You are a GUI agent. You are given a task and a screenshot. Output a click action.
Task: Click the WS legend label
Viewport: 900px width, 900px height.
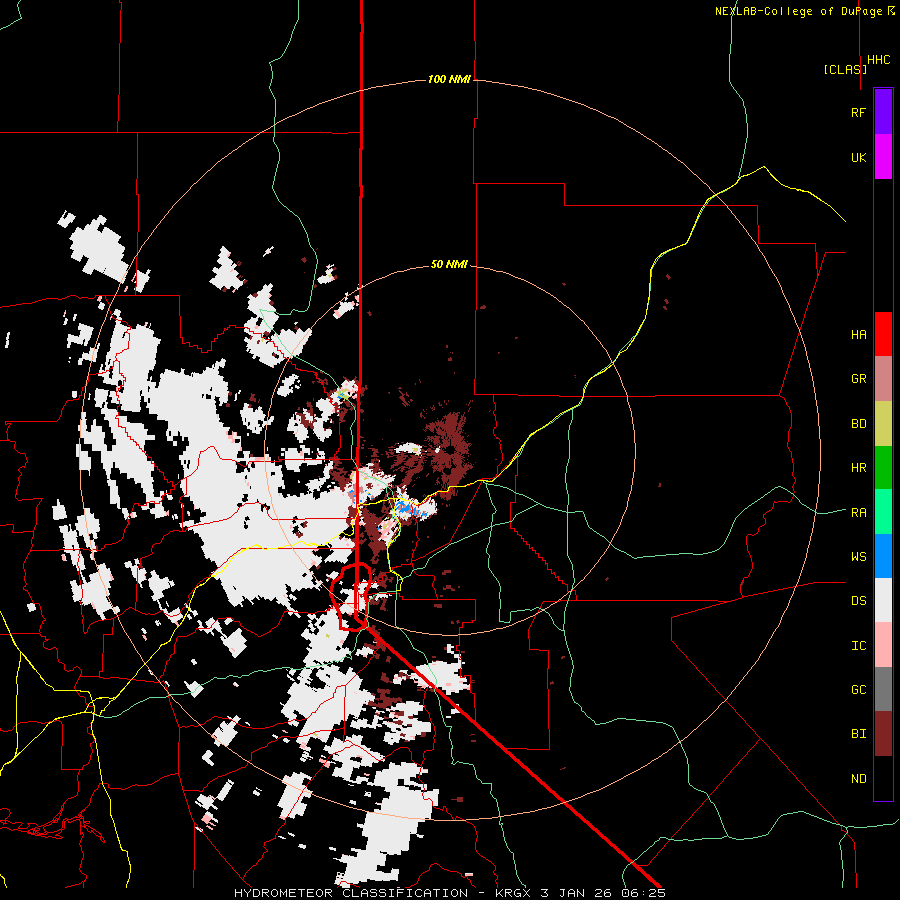[858, 557]
